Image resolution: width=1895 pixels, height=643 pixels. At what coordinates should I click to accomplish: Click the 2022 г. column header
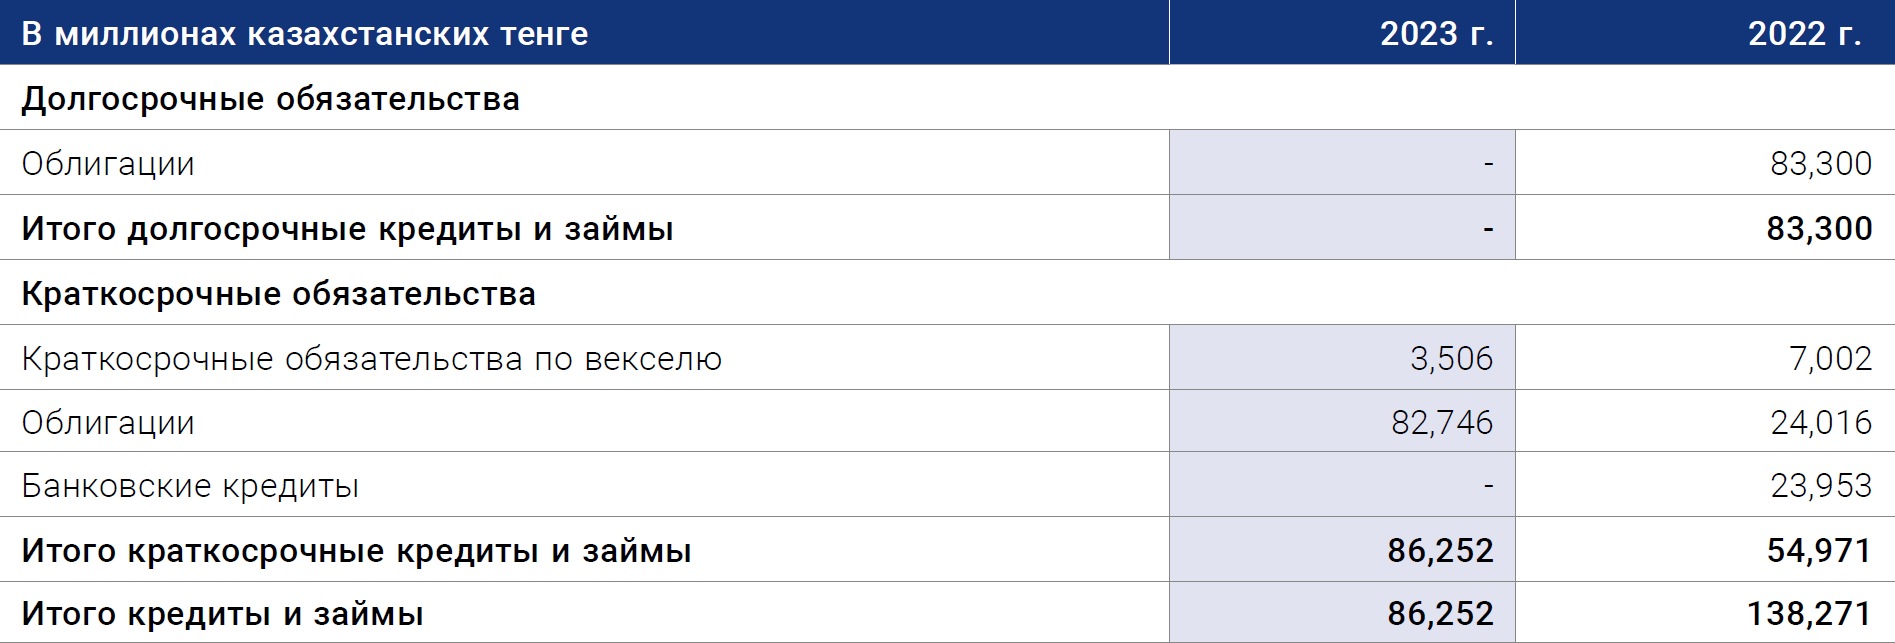1804,34
